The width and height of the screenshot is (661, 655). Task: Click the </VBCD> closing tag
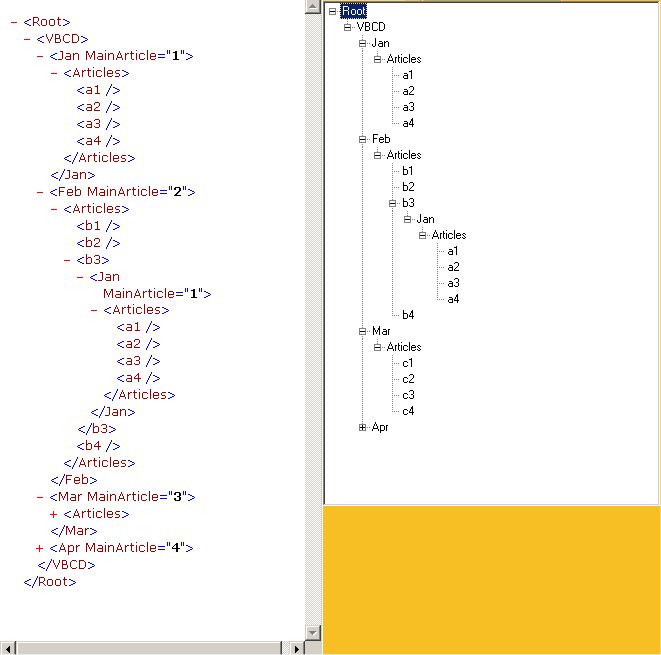pos(66,565)
